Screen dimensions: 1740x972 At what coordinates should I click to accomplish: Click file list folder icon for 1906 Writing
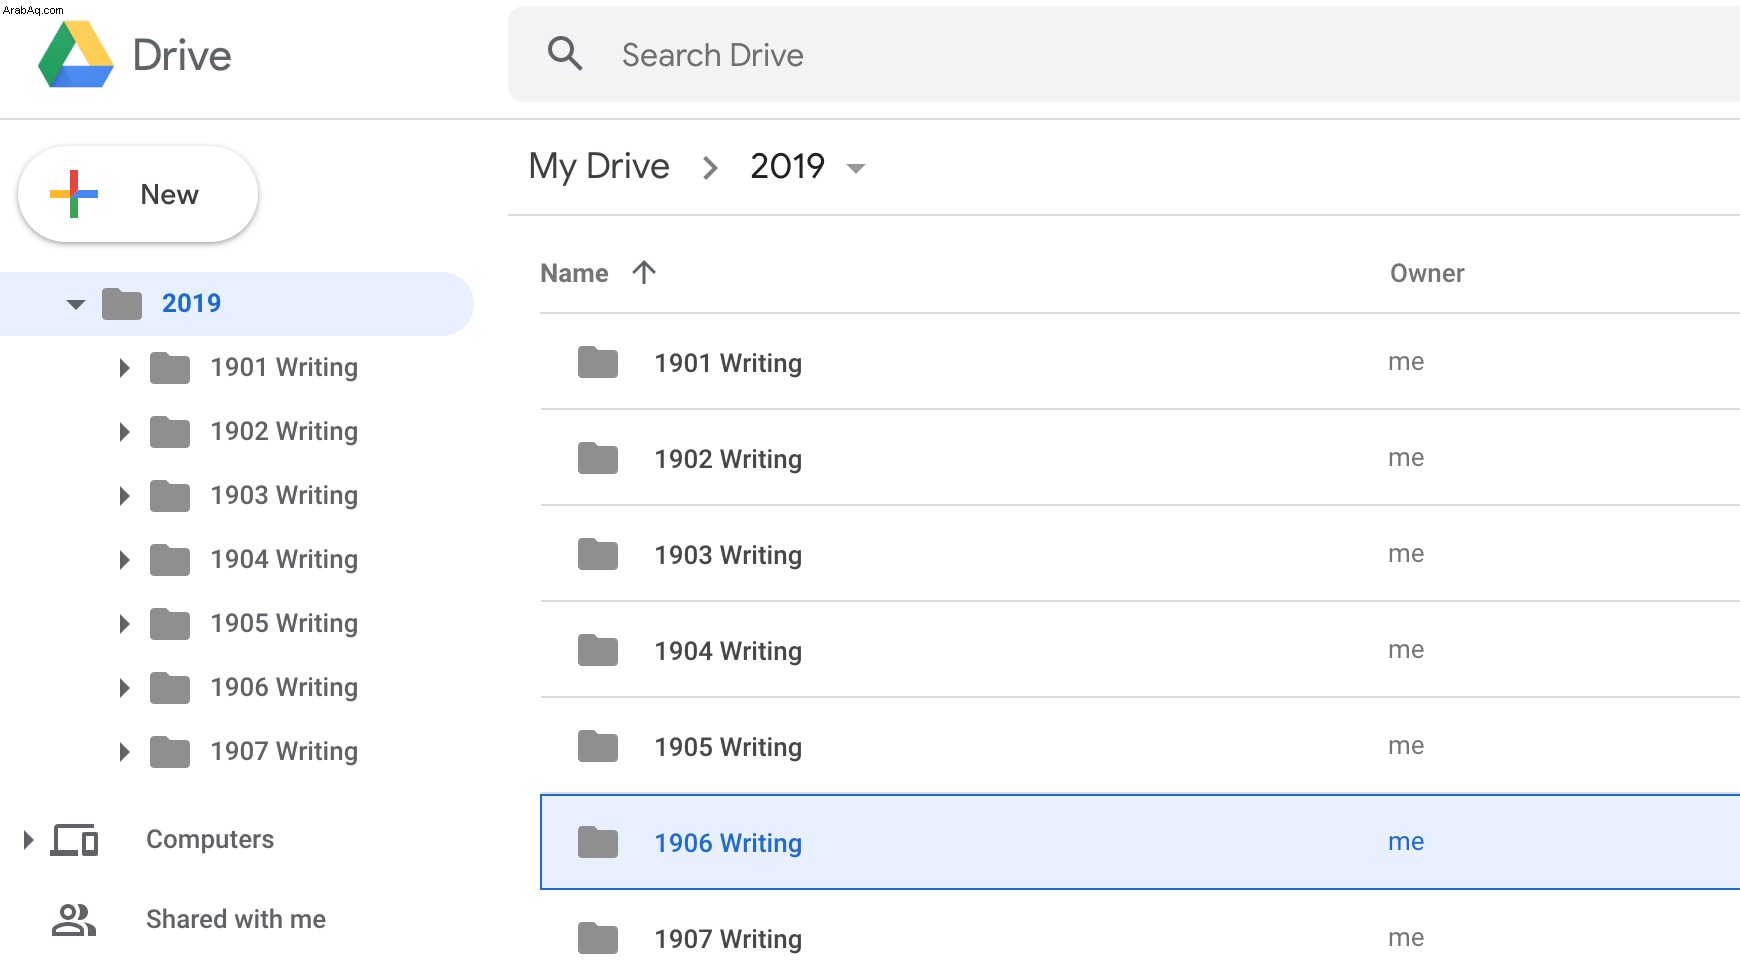click(x=598, y=842)
